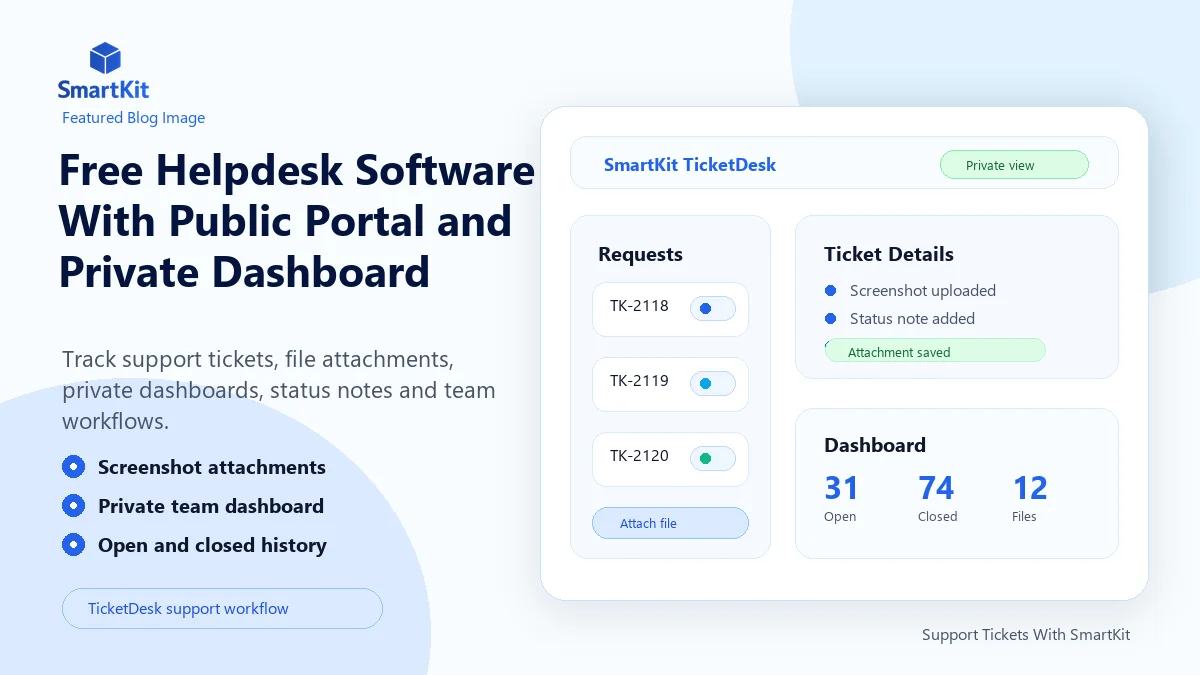Select the TK-2120 ticket label
Viewport: 1200px width, 675px height.
click(639, 456)
